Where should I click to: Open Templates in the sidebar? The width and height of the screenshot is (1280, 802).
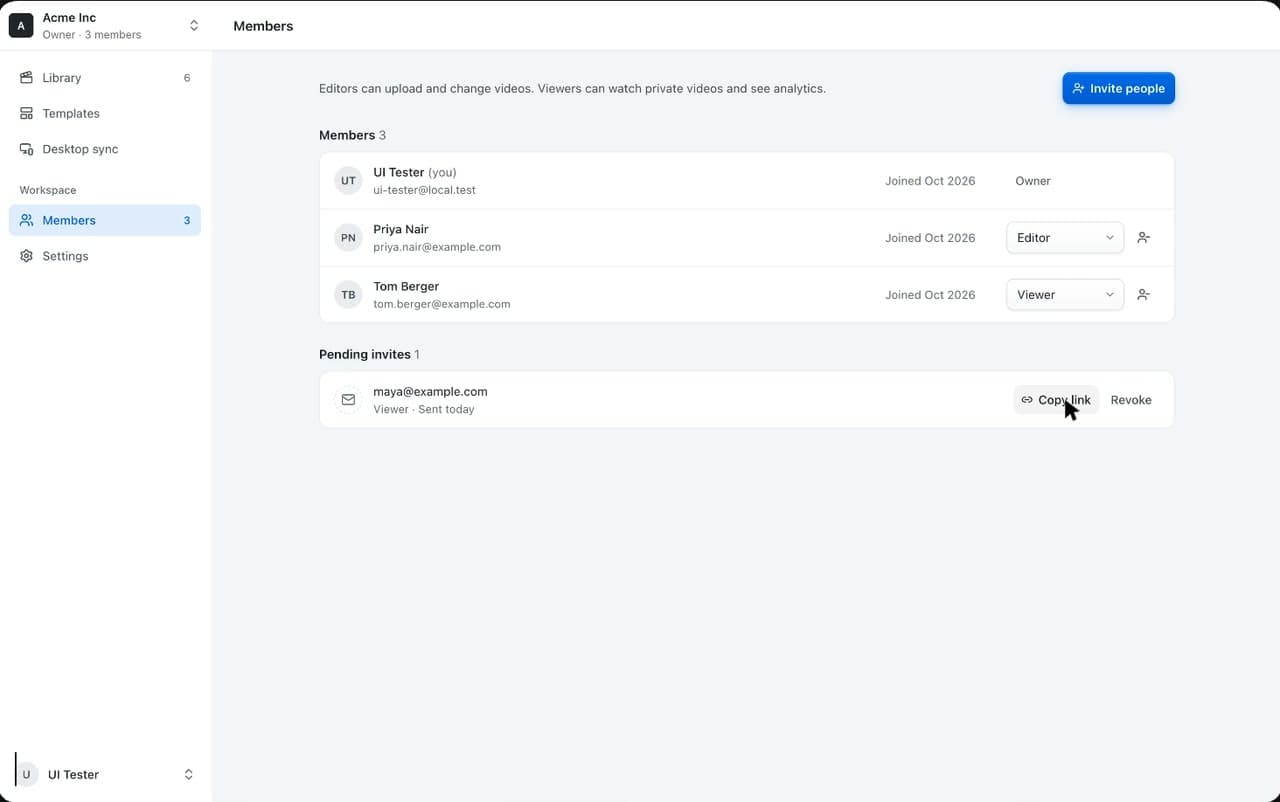pos(105,113)
